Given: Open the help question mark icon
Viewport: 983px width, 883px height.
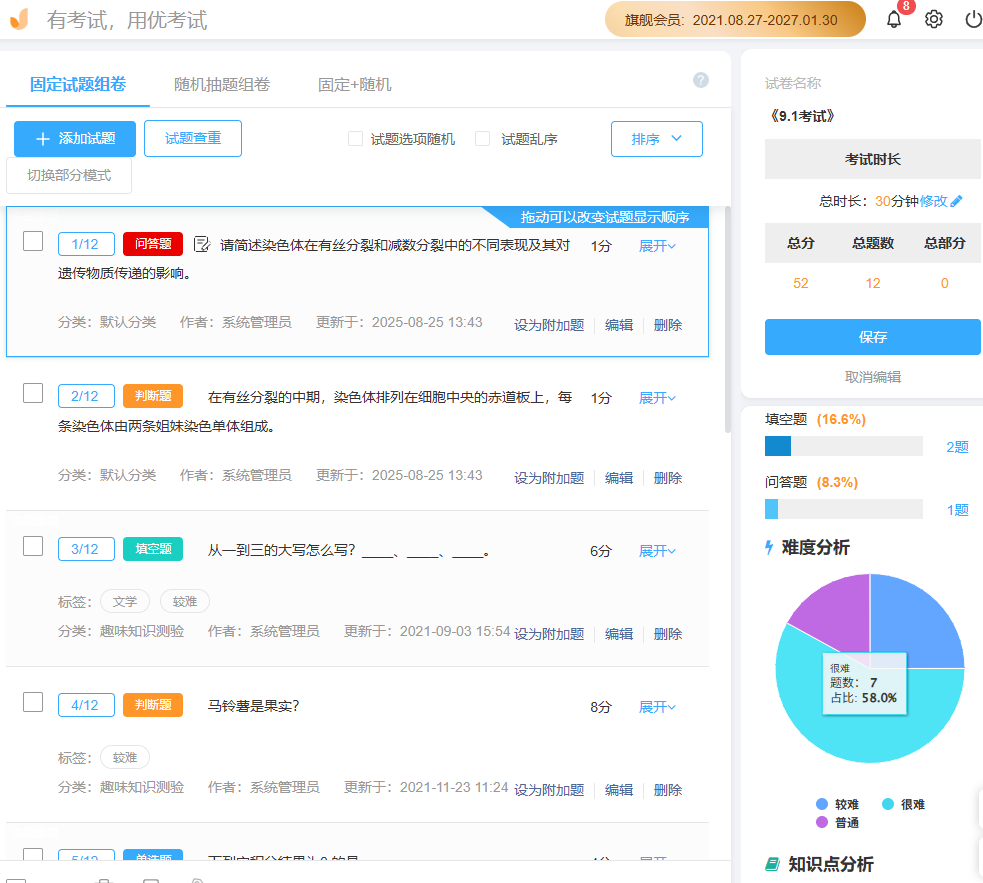Looking at the screenshot, I should [x=700, y=80].
